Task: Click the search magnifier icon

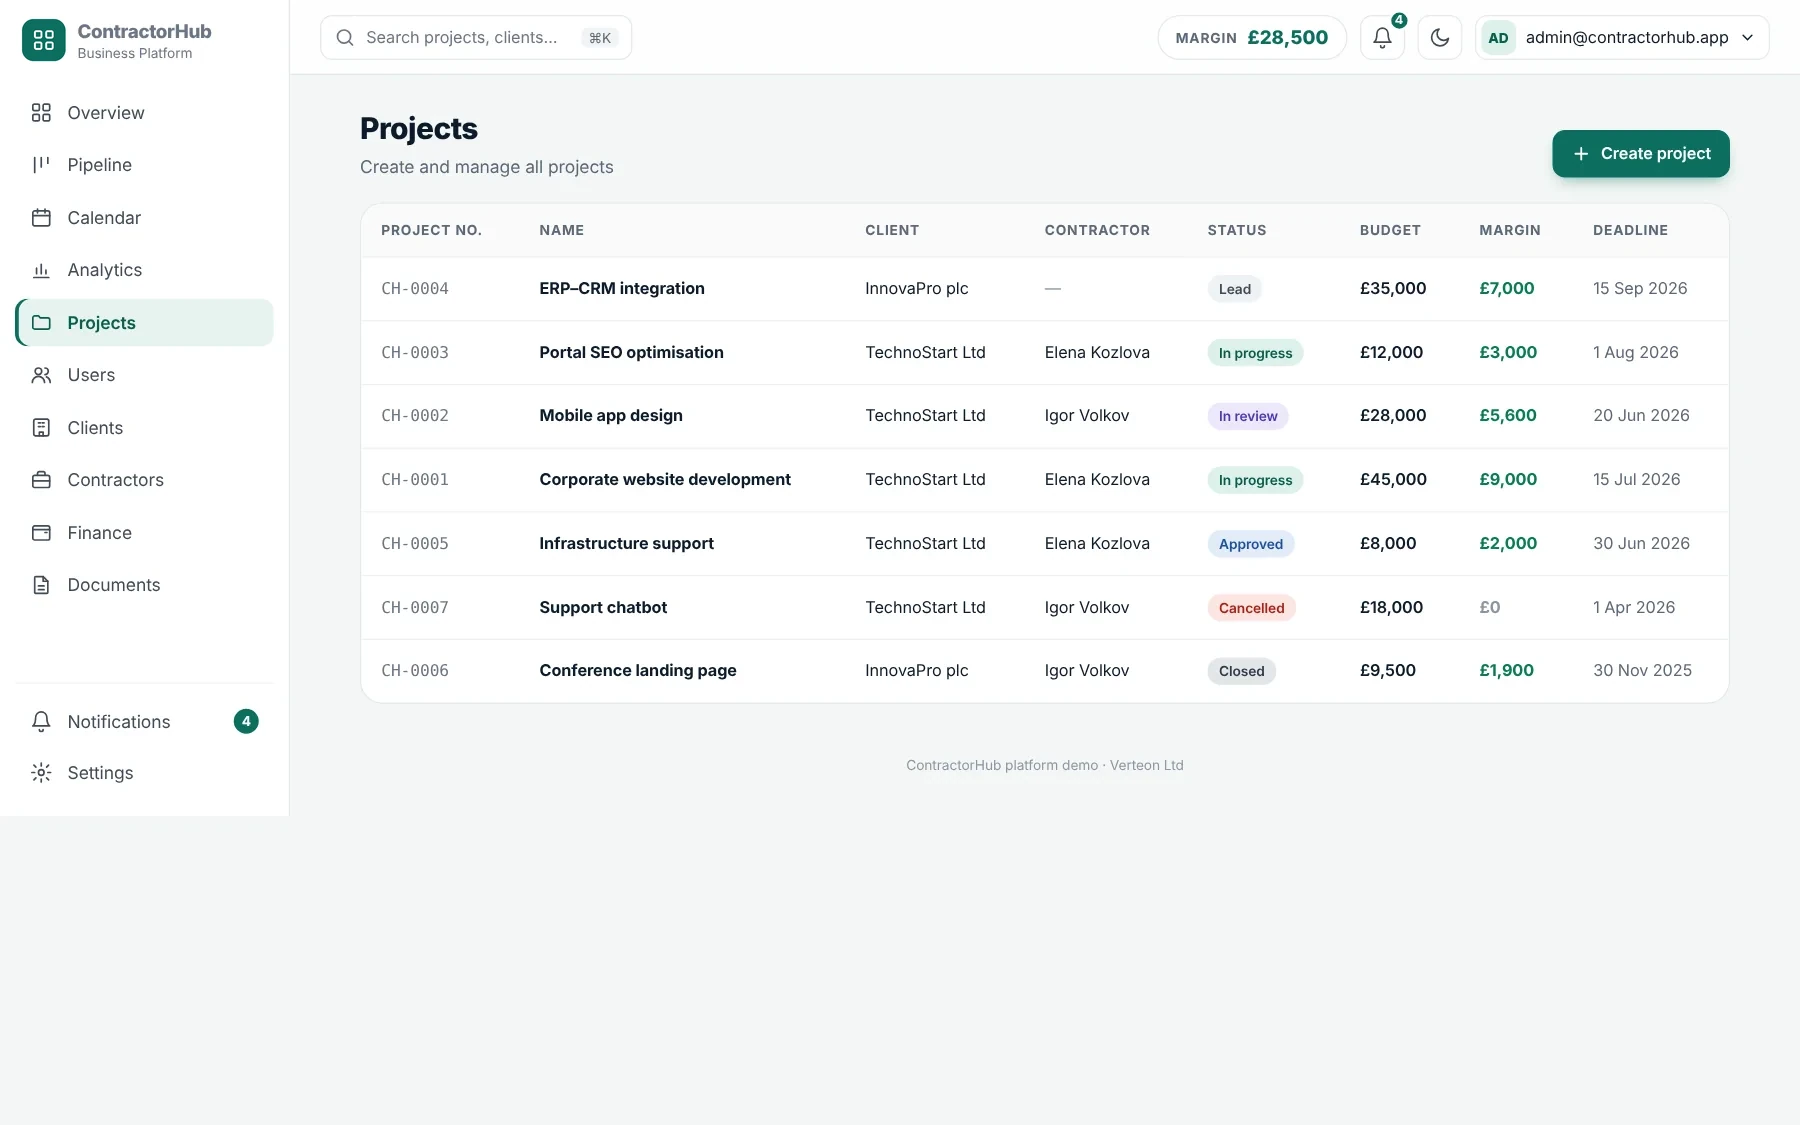Action: 345,38
